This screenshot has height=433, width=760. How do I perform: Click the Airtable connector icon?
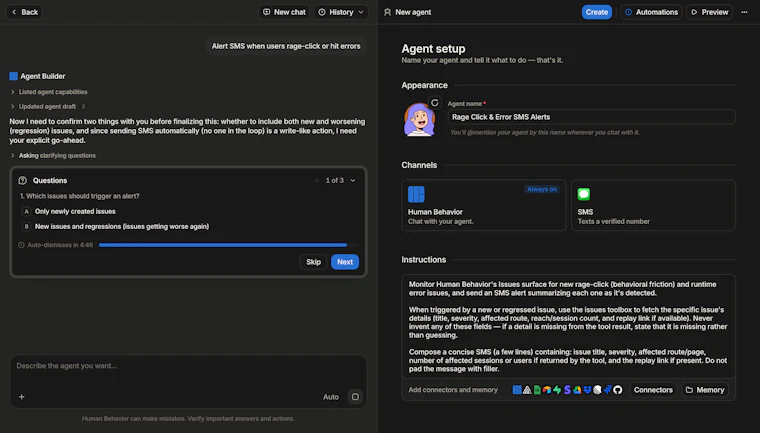pyautogui.click(x=547, y=390)
